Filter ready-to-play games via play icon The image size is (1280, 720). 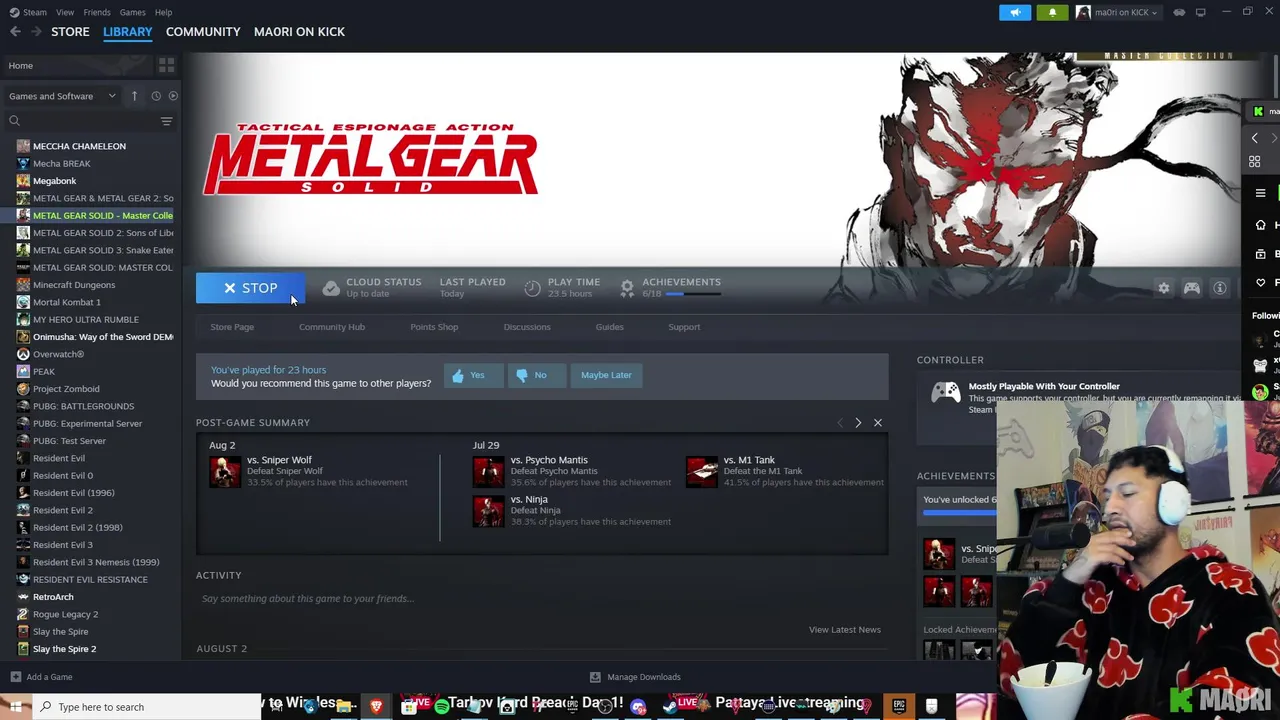173,96
